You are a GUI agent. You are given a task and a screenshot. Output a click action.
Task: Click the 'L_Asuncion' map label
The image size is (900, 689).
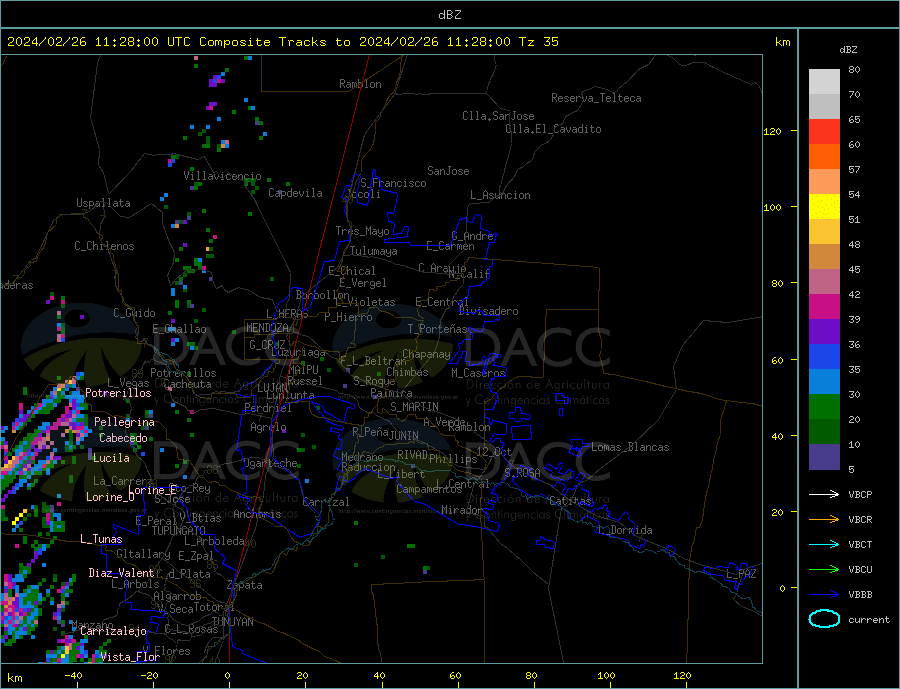(500, 195)
